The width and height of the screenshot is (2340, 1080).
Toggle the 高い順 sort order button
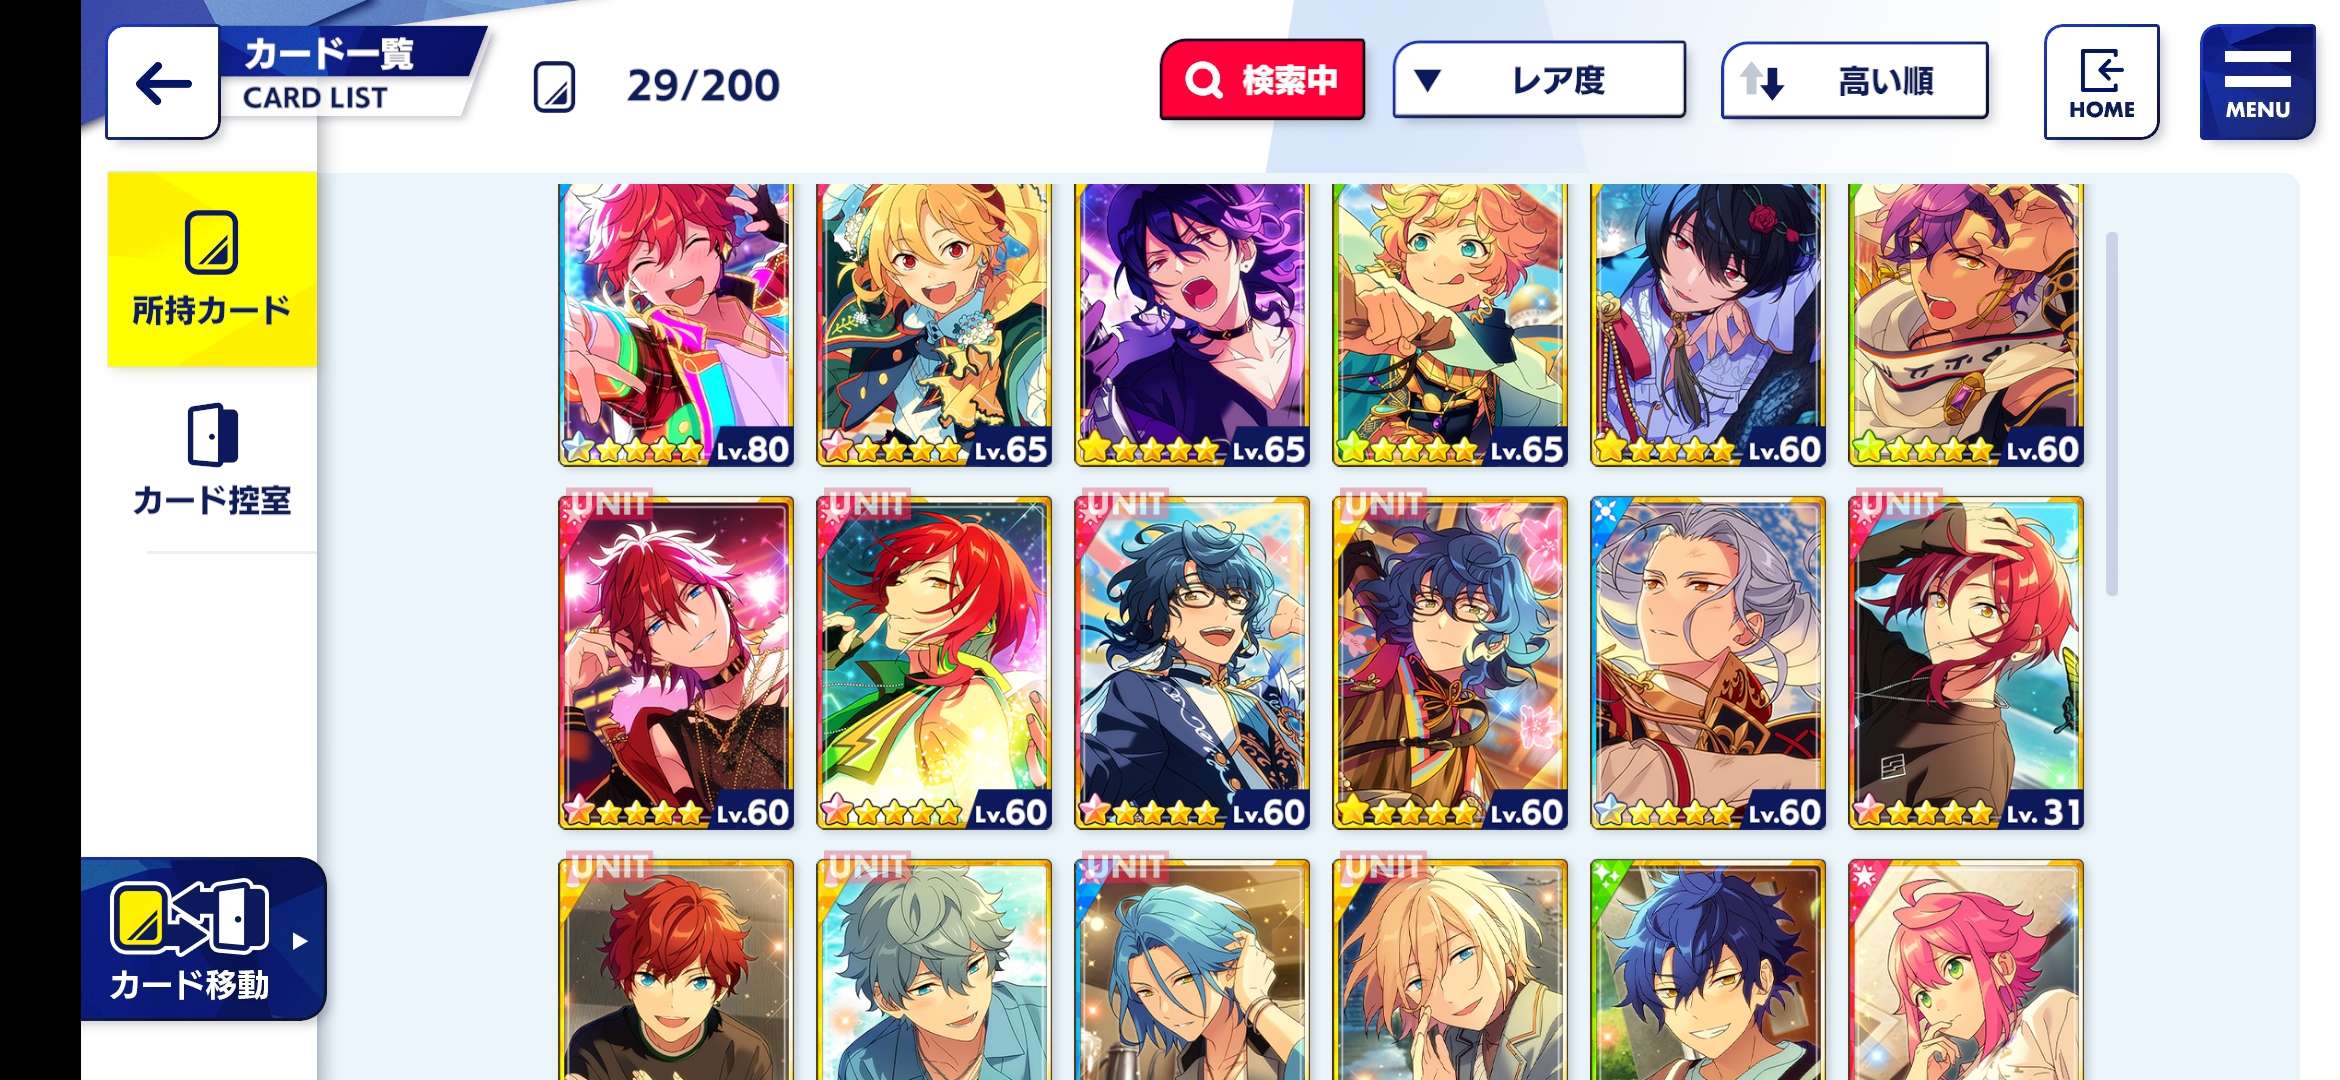1854,80
